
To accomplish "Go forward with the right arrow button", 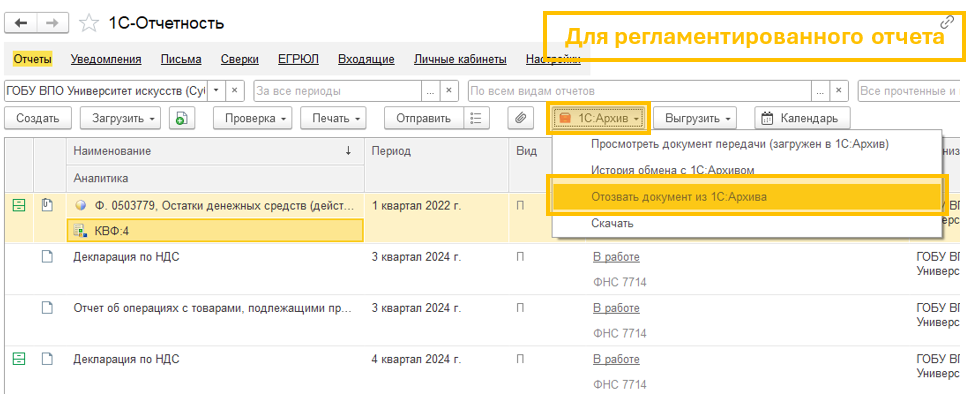I will click(x=53, y=24).
